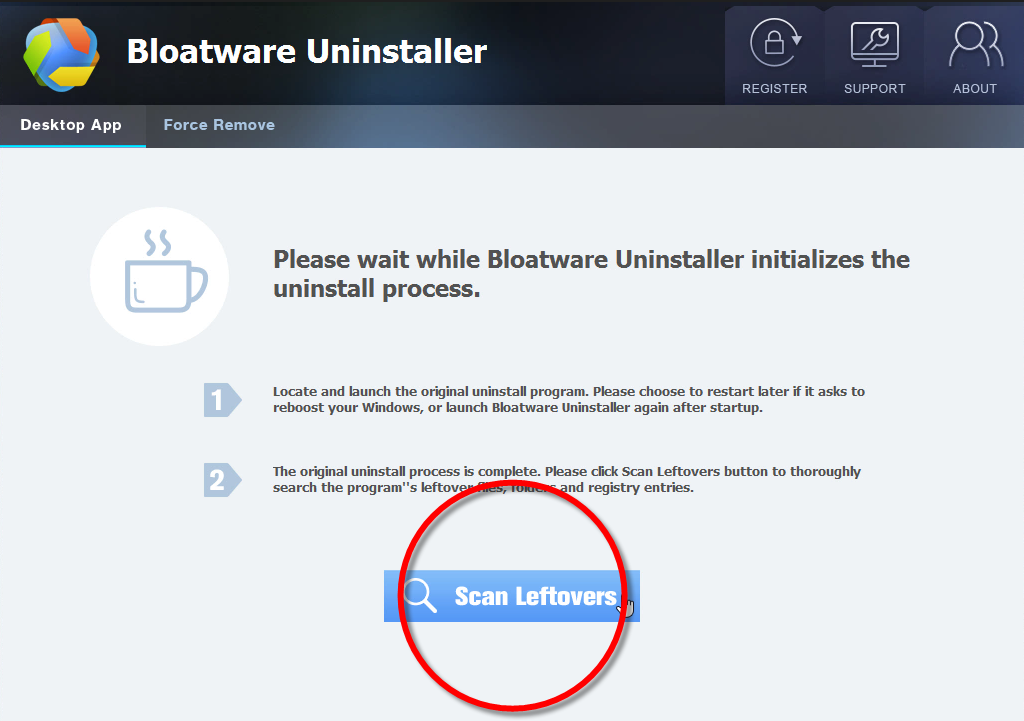Open the Support monitor-wrench icon
This screenshot has width=1024, height=721.
(x=874, y=44)
